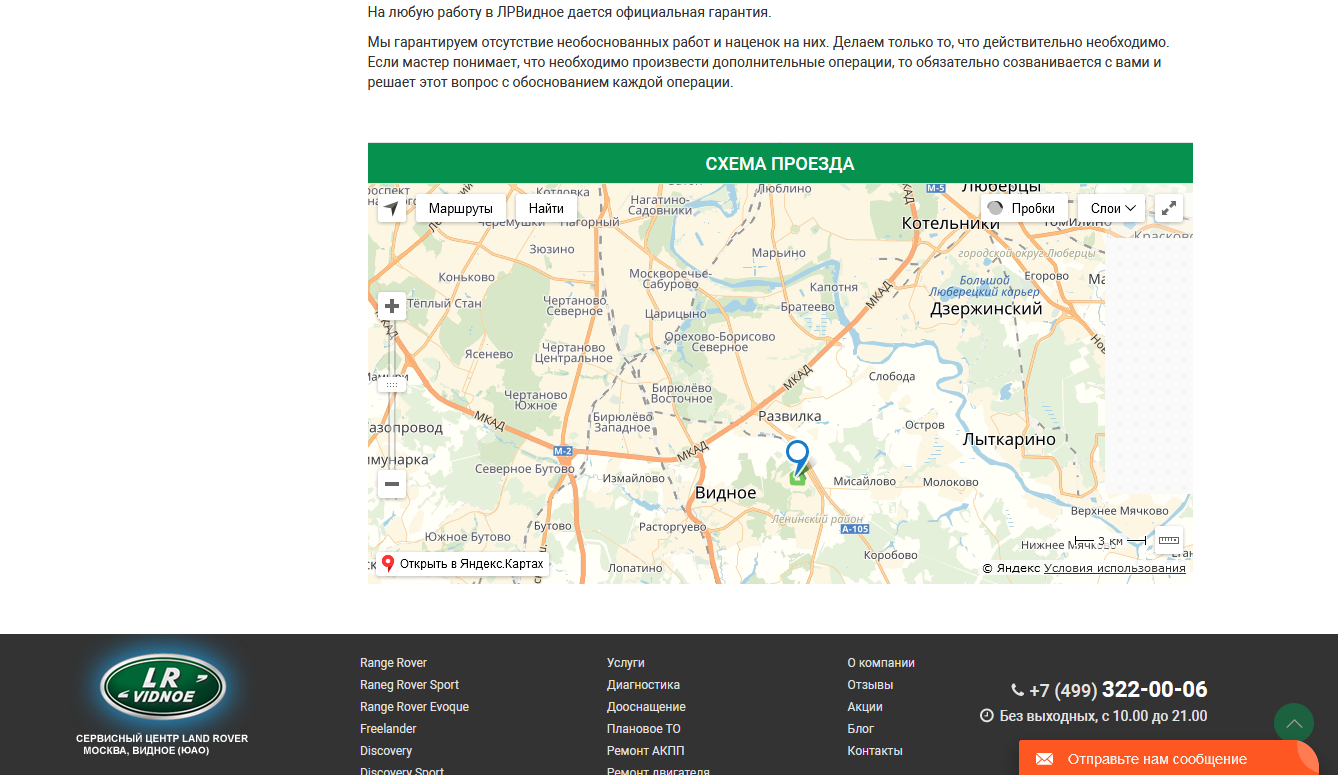Zoom out with the map minus button
The image size is (1338, 775).
point(392,484)
